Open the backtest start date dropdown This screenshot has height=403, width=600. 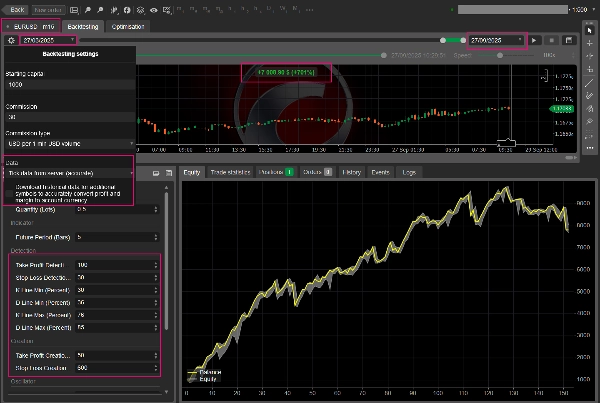(x=71, y=40)
